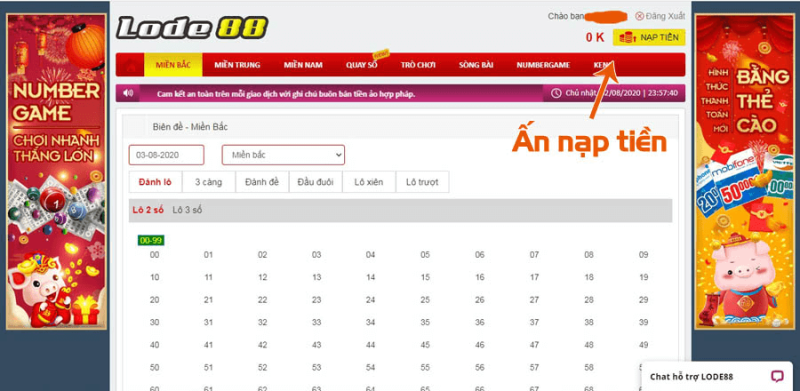Open the MIỀN BẮC menu
The height and width of the screenshot is (391, 800).
(x=173, y=65)
